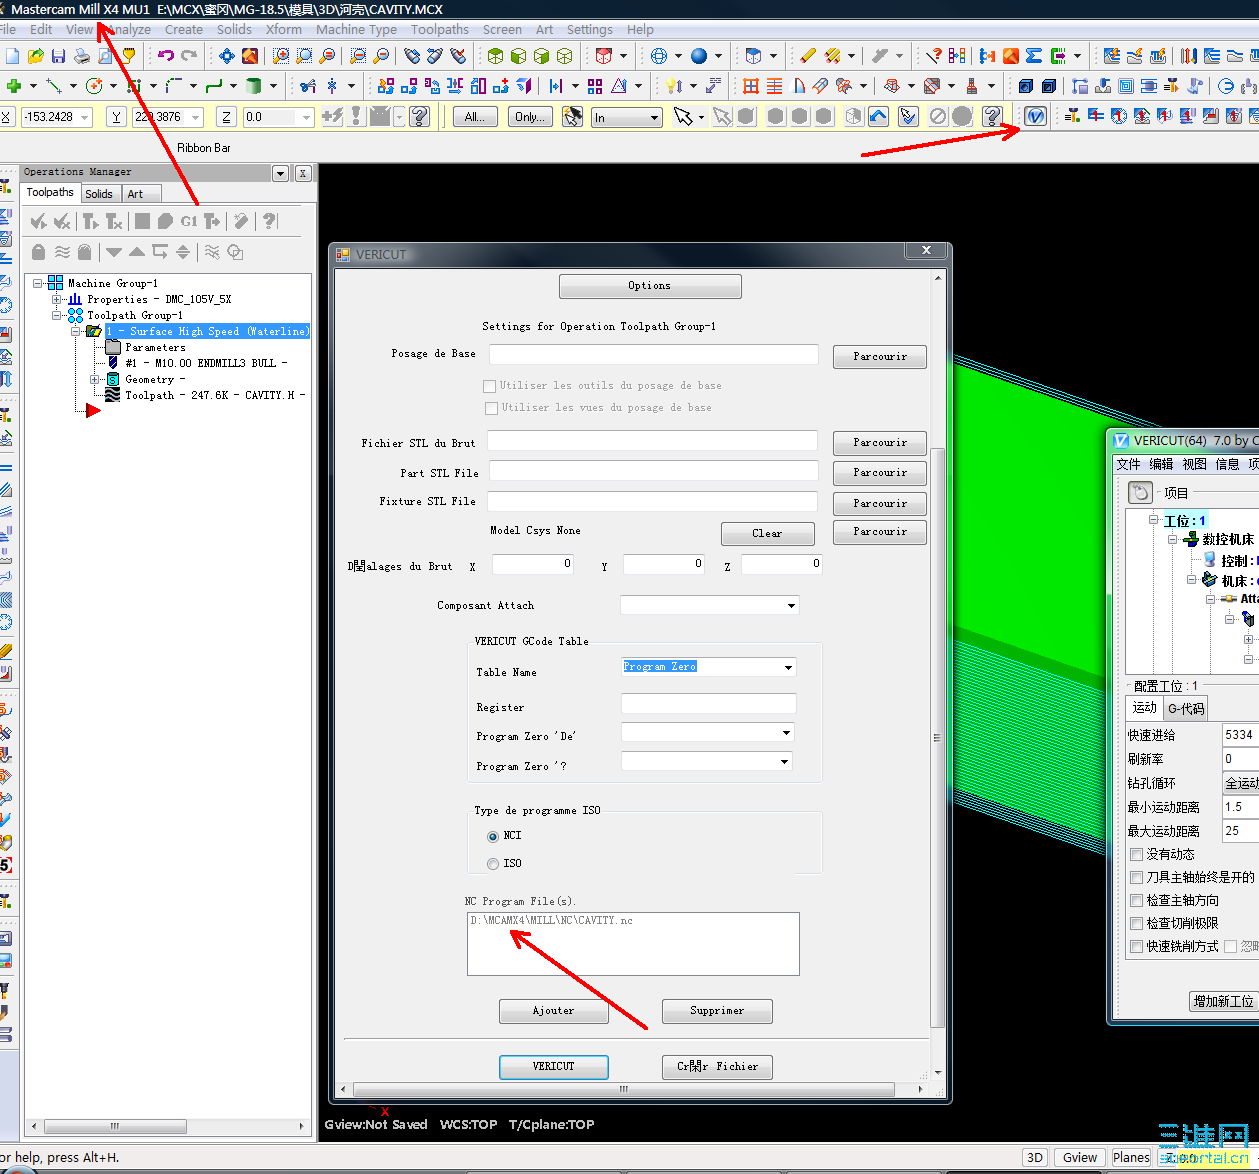Select the ISO program type radio button

[x=492, y=864]
